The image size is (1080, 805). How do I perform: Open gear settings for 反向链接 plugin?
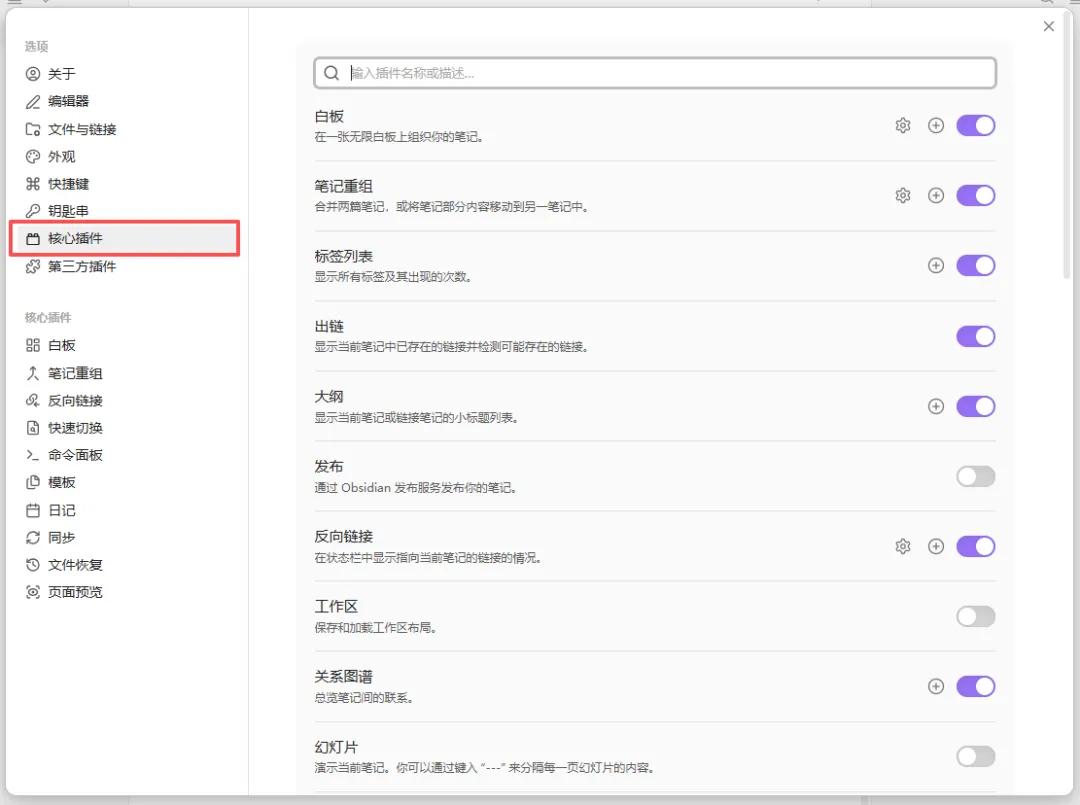(x=902, y=546)
